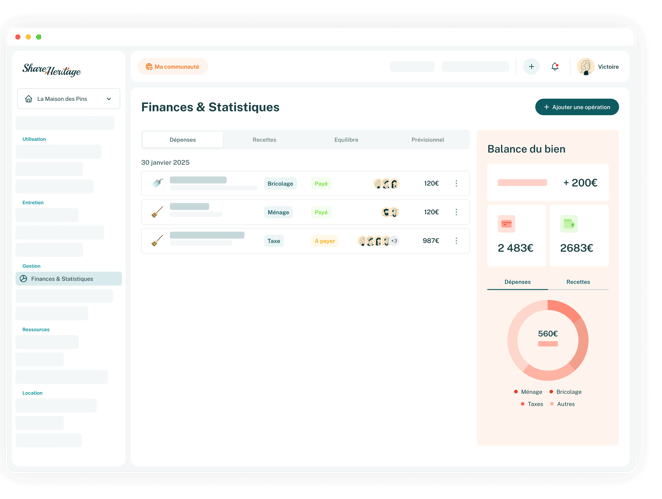Viewport: 662px width, 499px height.
Task: Click Victoire's profile avatar
Action: 586,67
